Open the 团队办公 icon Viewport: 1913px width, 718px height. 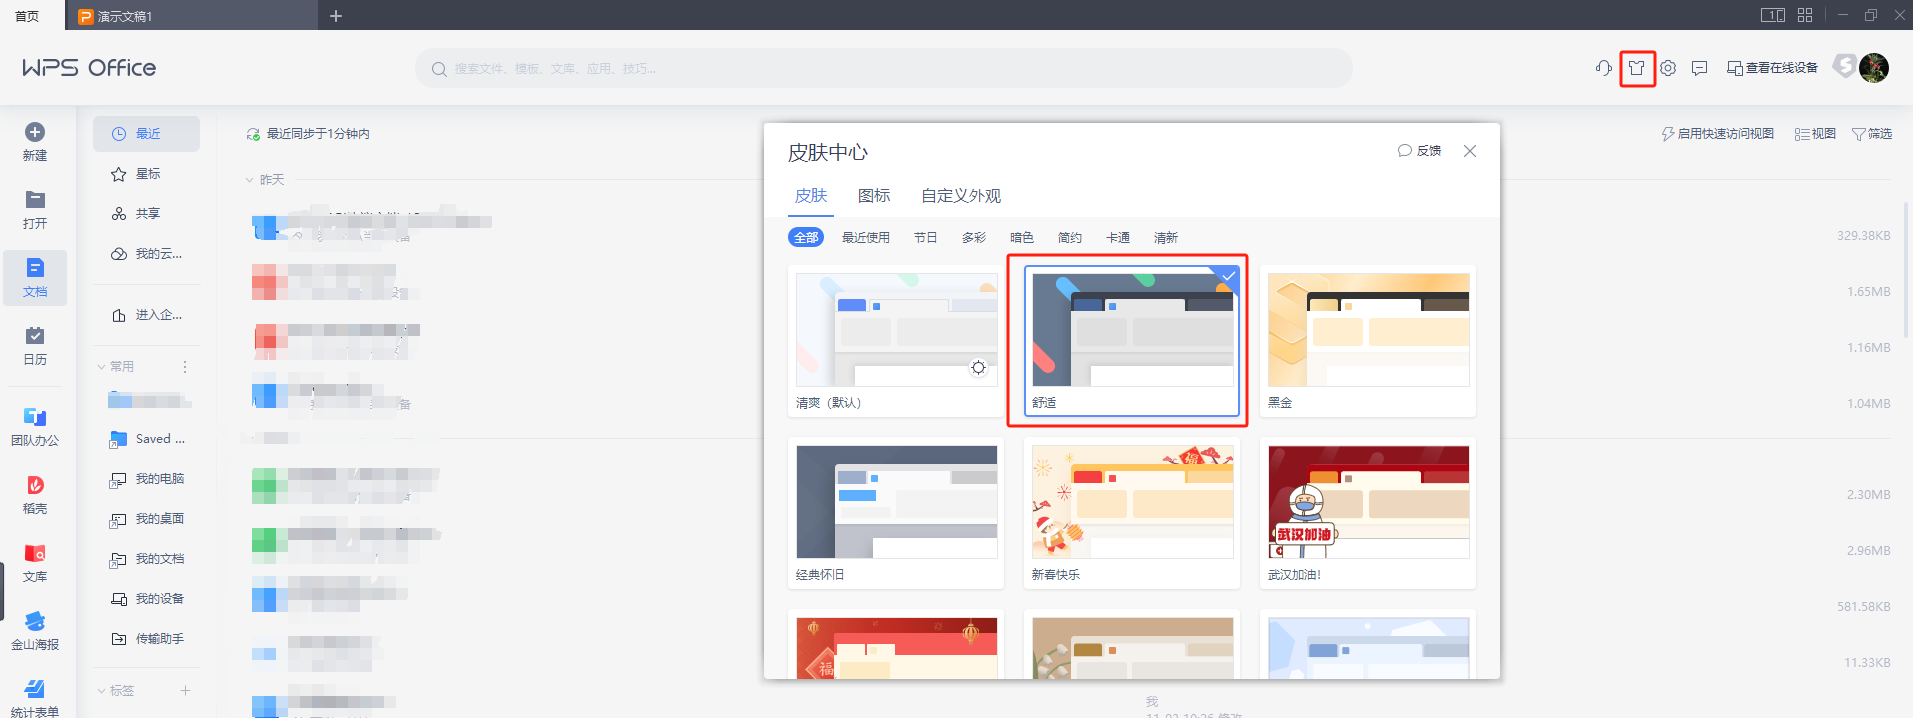tap(35, 417)
